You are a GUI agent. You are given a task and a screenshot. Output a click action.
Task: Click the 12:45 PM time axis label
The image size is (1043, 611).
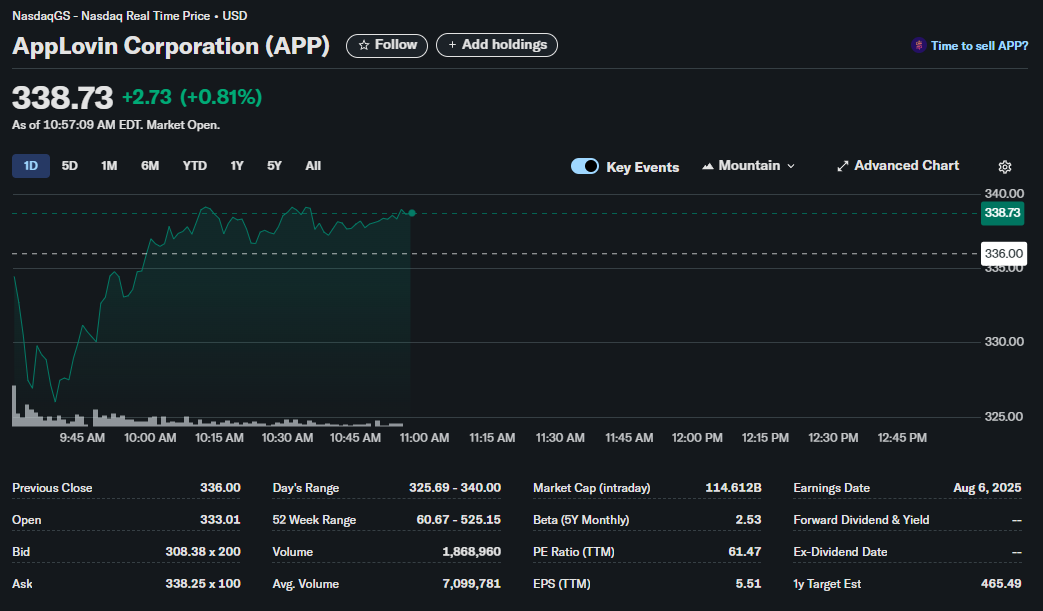[x=902, y=437]
